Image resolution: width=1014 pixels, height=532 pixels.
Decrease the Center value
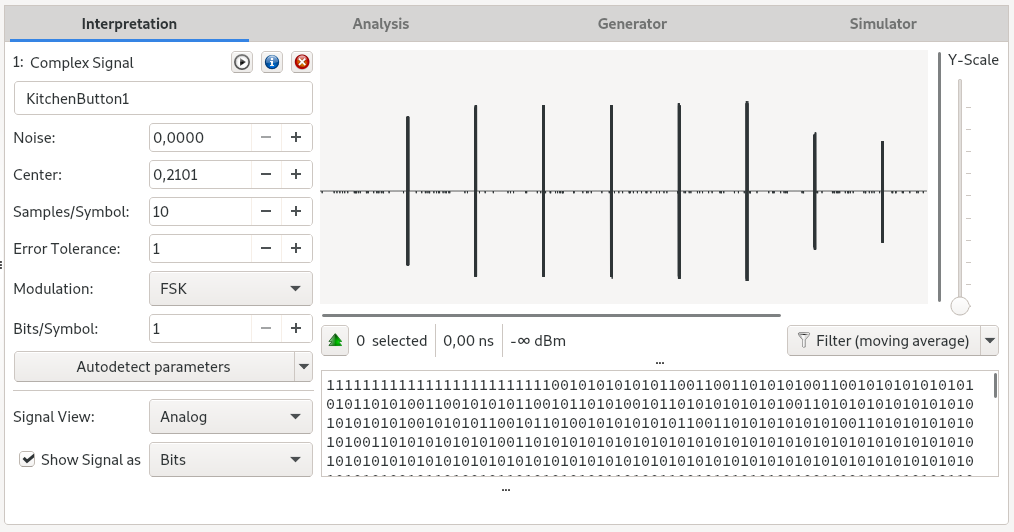pos(266,175)
